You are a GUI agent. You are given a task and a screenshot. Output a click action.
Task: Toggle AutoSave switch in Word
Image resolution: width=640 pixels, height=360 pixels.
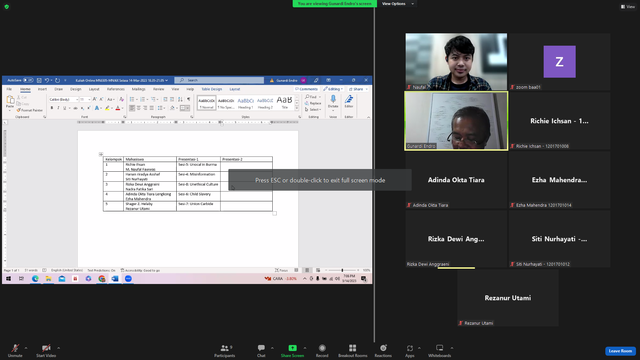28,80
